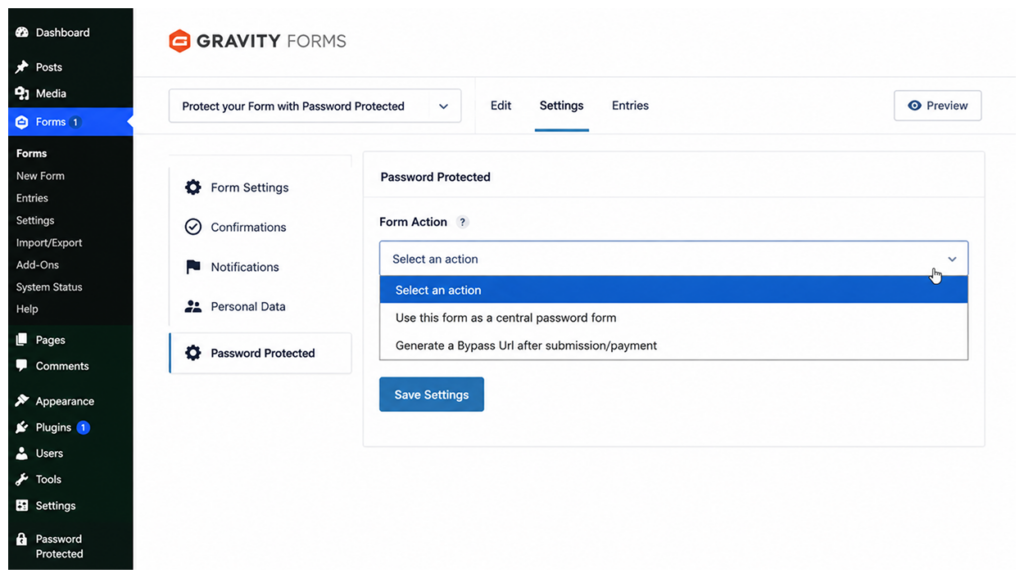Open the System Status submenu link

coord(49,287)
